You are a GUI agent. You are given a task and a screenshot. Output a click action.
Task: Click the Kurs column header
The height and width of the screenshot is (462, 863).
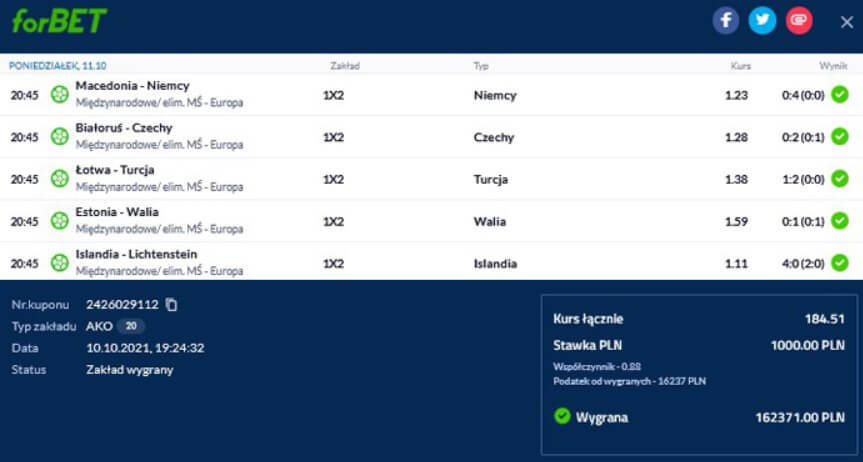point(740,66)
